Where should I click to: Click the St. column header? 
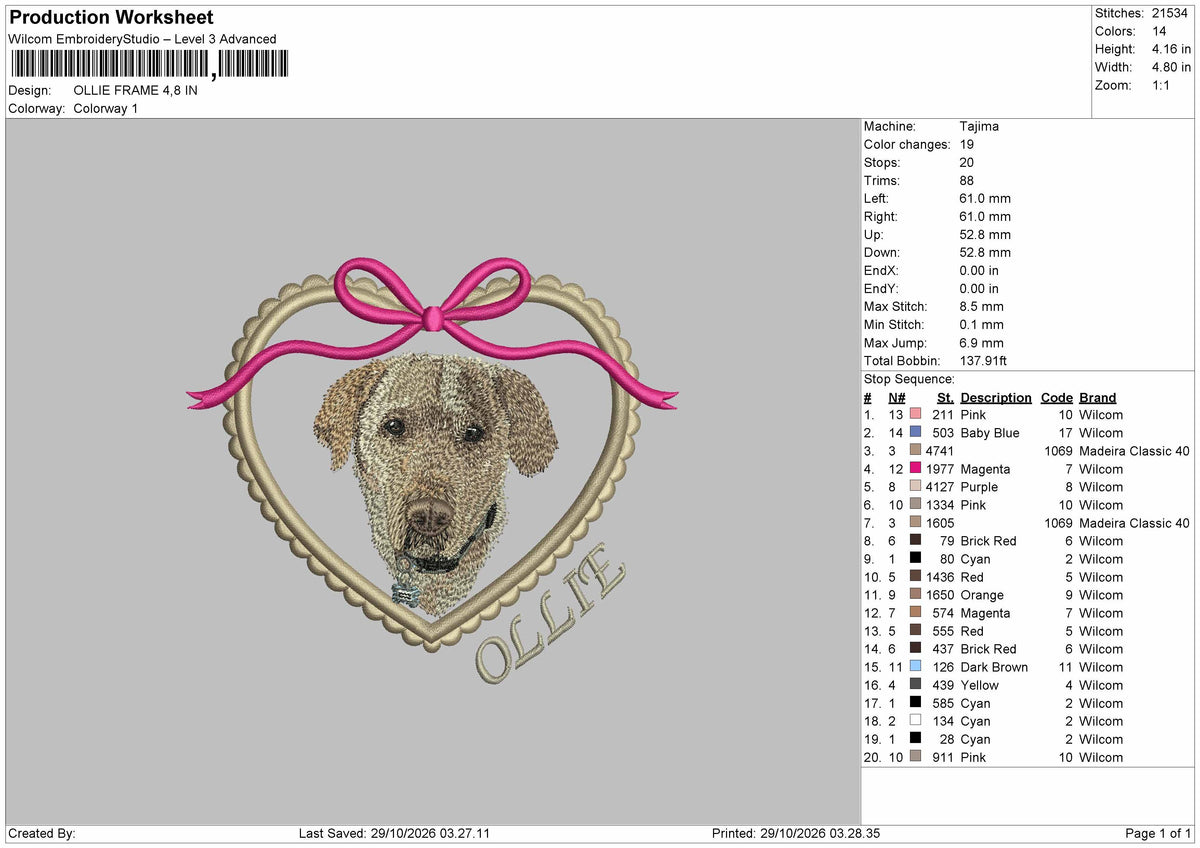945,398
